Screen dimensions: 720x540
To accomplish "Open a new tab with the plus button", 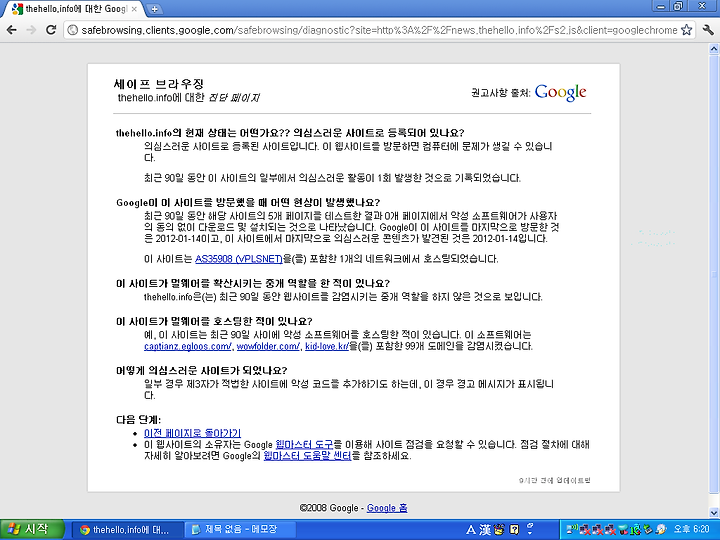I will tap(155, 9).
